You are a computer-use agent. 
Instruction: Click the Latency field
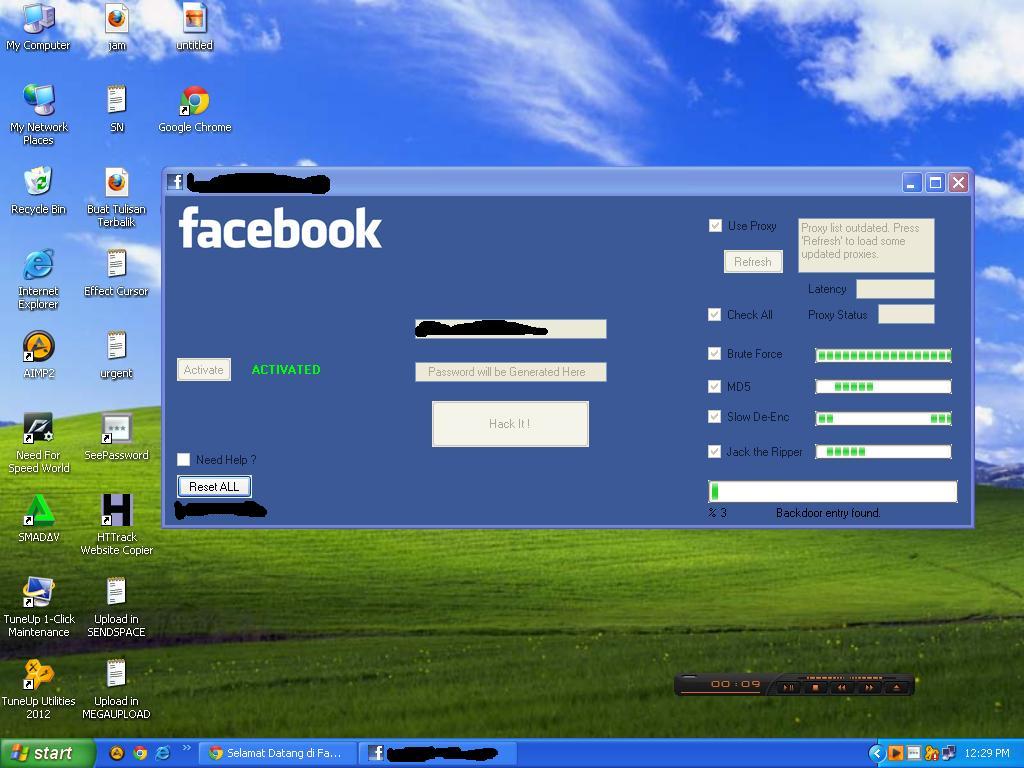[x=895, y=289]
